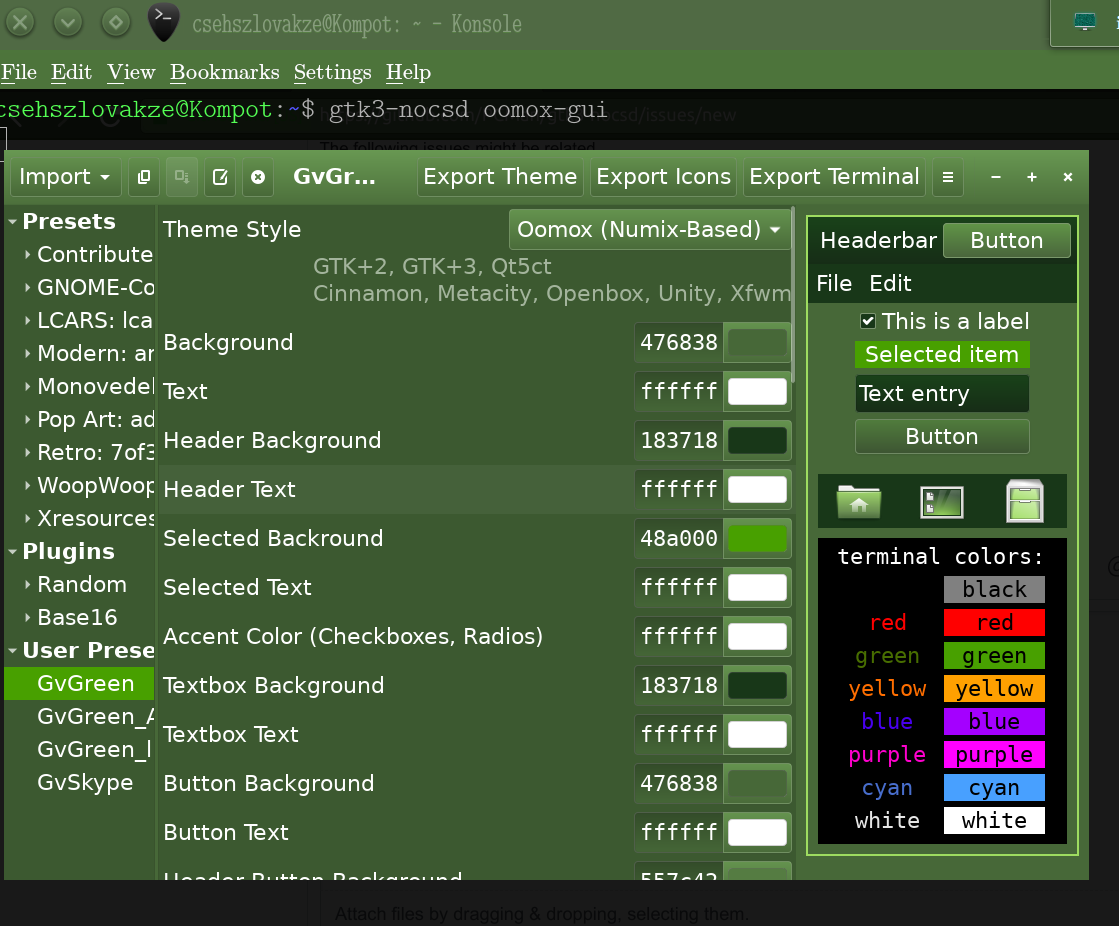
Task: Expand the LCARS preset group
Action: 27,320
